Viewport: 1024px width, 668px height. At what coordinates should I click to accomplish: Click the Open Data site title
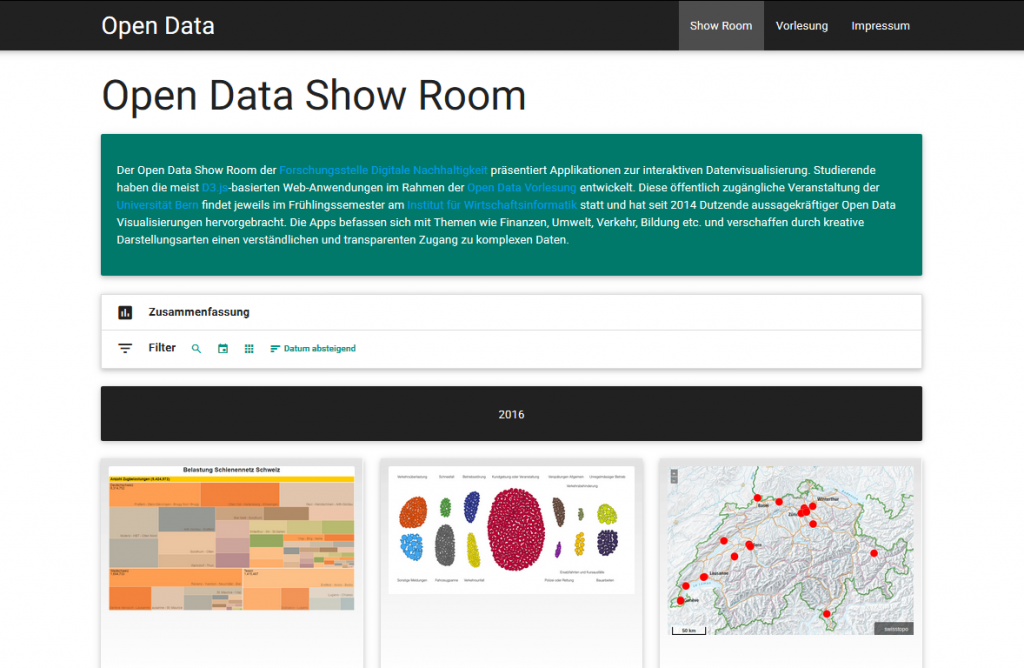pos(158,25)
